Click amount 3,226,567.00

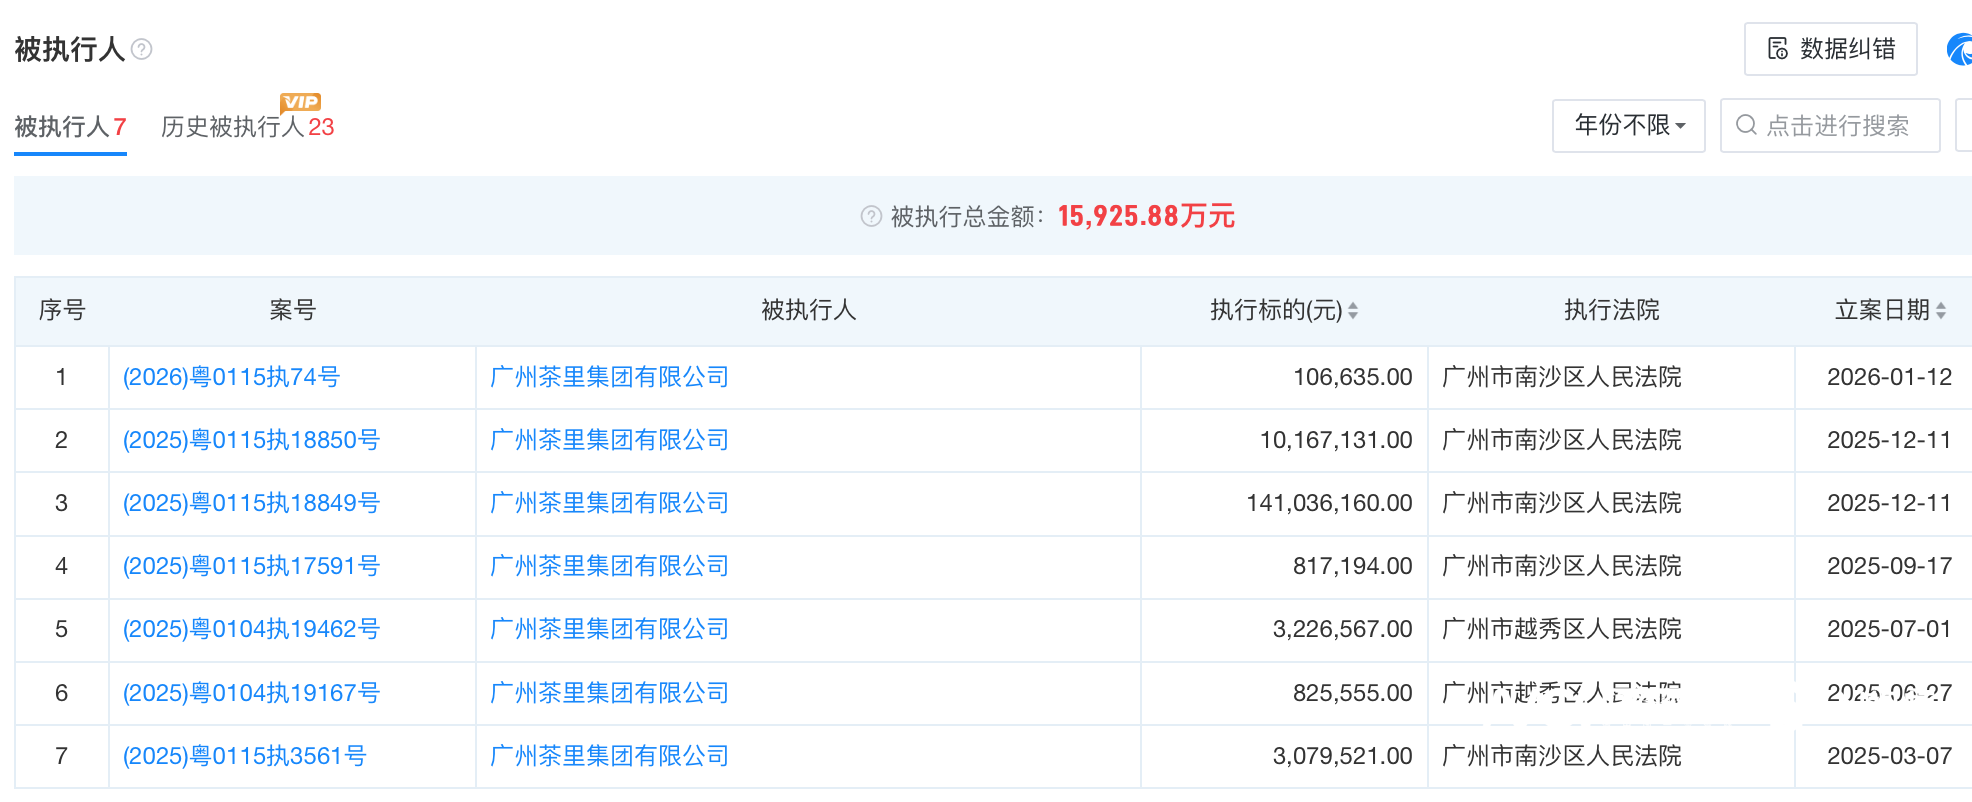1342,629
